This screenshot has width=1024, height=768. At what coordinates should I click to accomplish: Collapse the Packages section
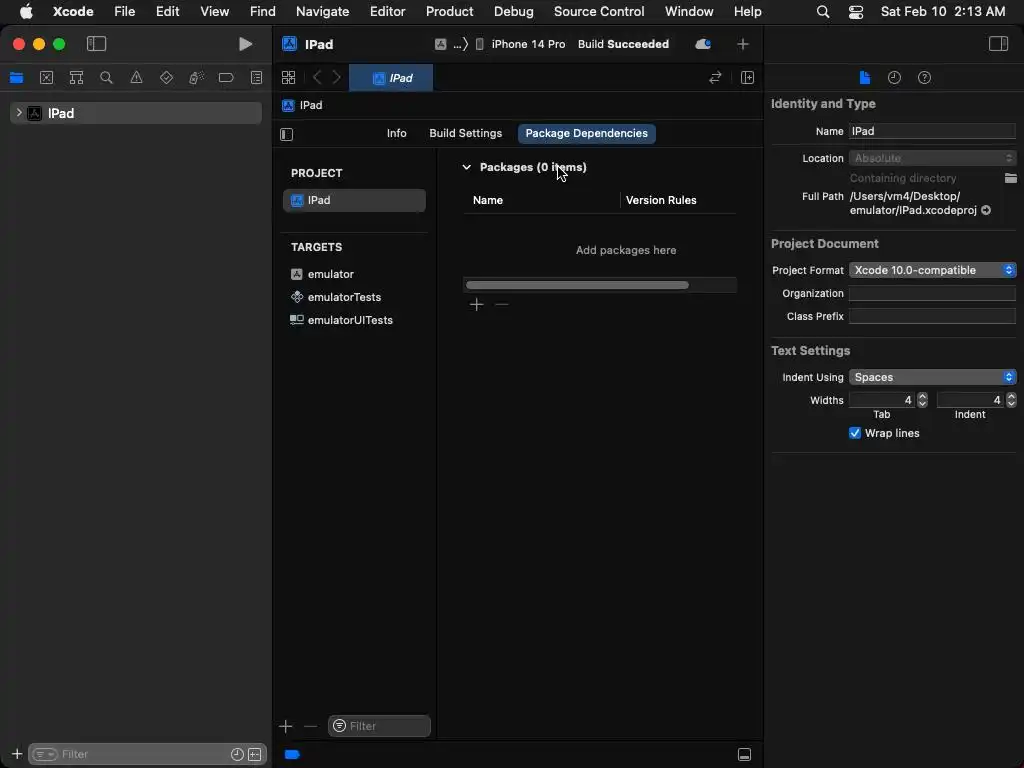pyautogui.click(x=466, y=167)
